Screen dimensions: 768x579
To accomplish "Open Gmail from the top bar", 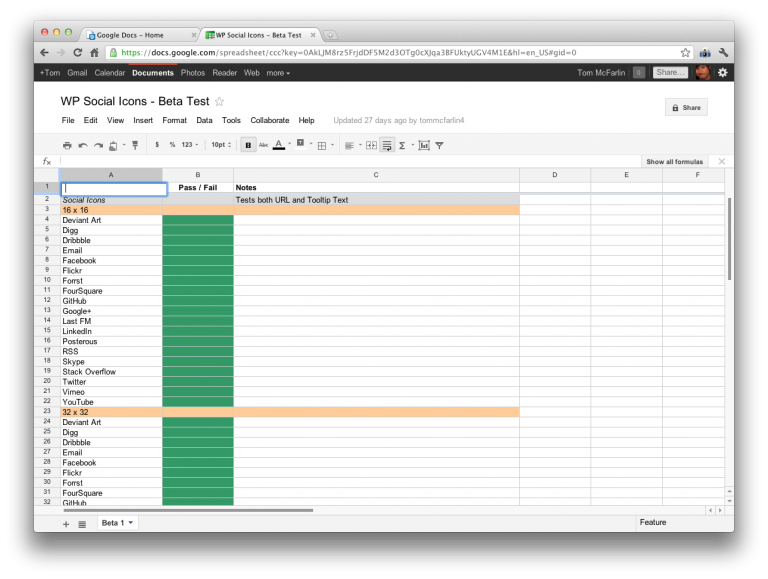I will point(77,73).
